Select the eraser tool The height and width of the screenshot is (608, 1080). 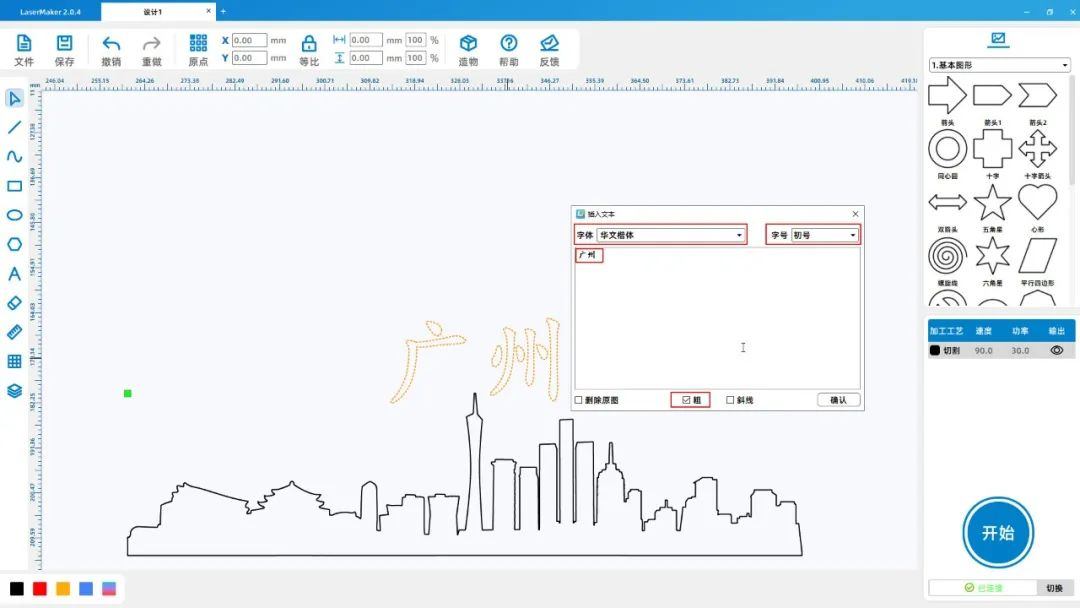point(14,302)
